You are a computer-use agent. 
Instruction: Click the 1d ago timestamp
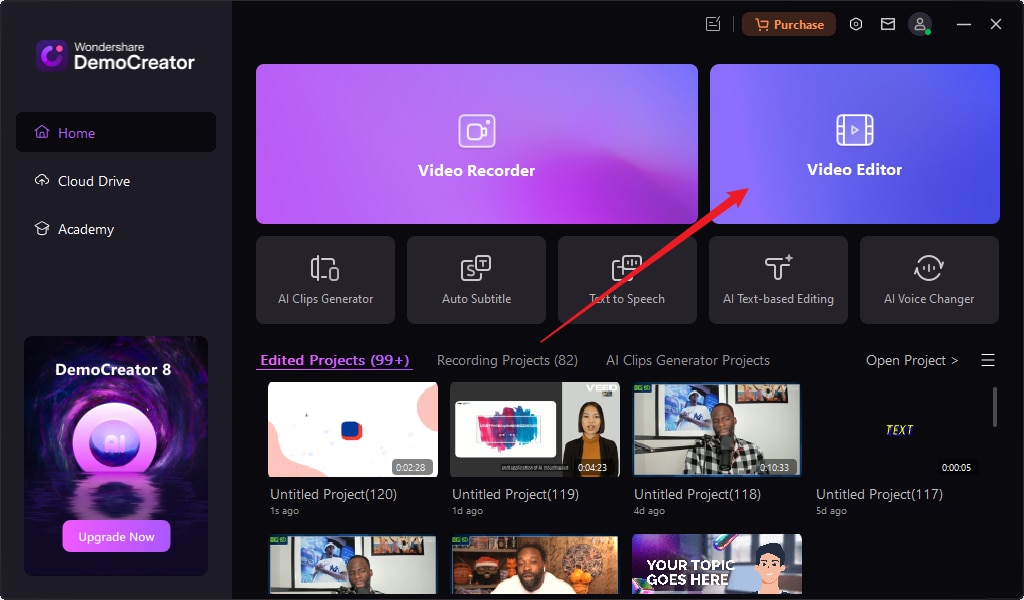coord(467,511)
